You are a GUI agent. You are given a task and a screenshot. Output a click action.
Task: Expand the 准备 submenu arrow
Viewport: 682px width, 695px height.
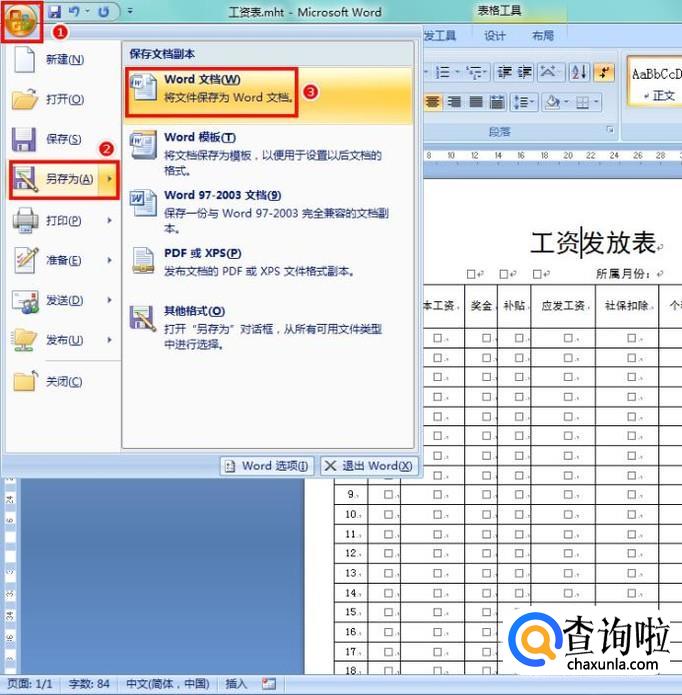109,260
